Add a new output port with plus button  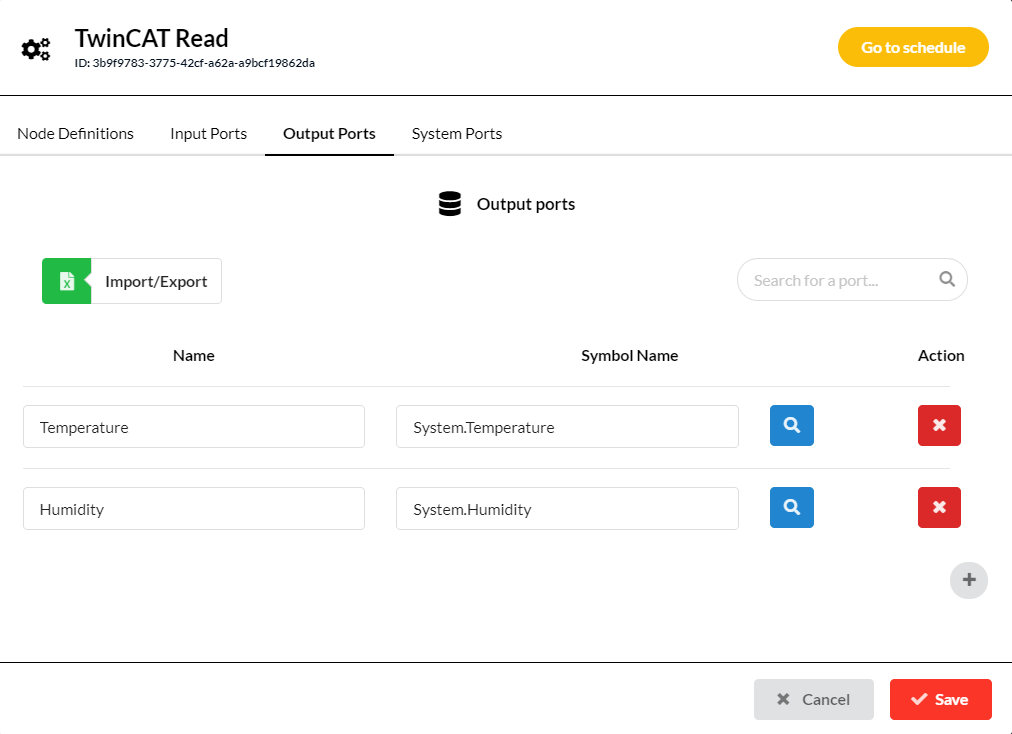969,580
